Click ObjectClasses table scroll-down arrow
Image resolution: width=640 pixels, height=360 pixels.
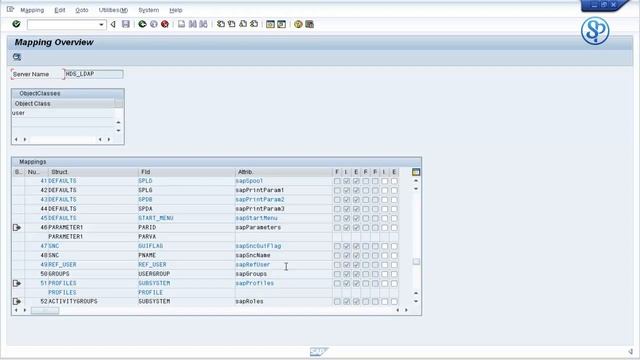(118, 131)
